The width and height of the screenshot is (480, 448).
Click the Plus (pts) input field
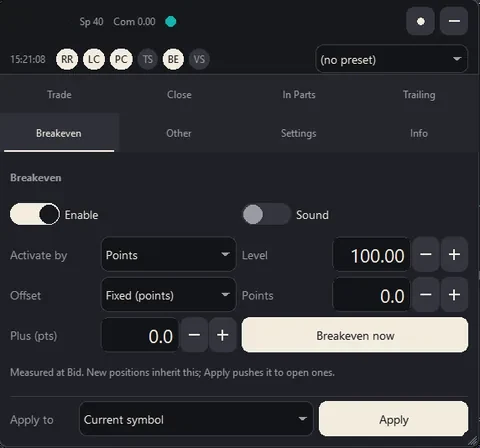pos(140,335)
